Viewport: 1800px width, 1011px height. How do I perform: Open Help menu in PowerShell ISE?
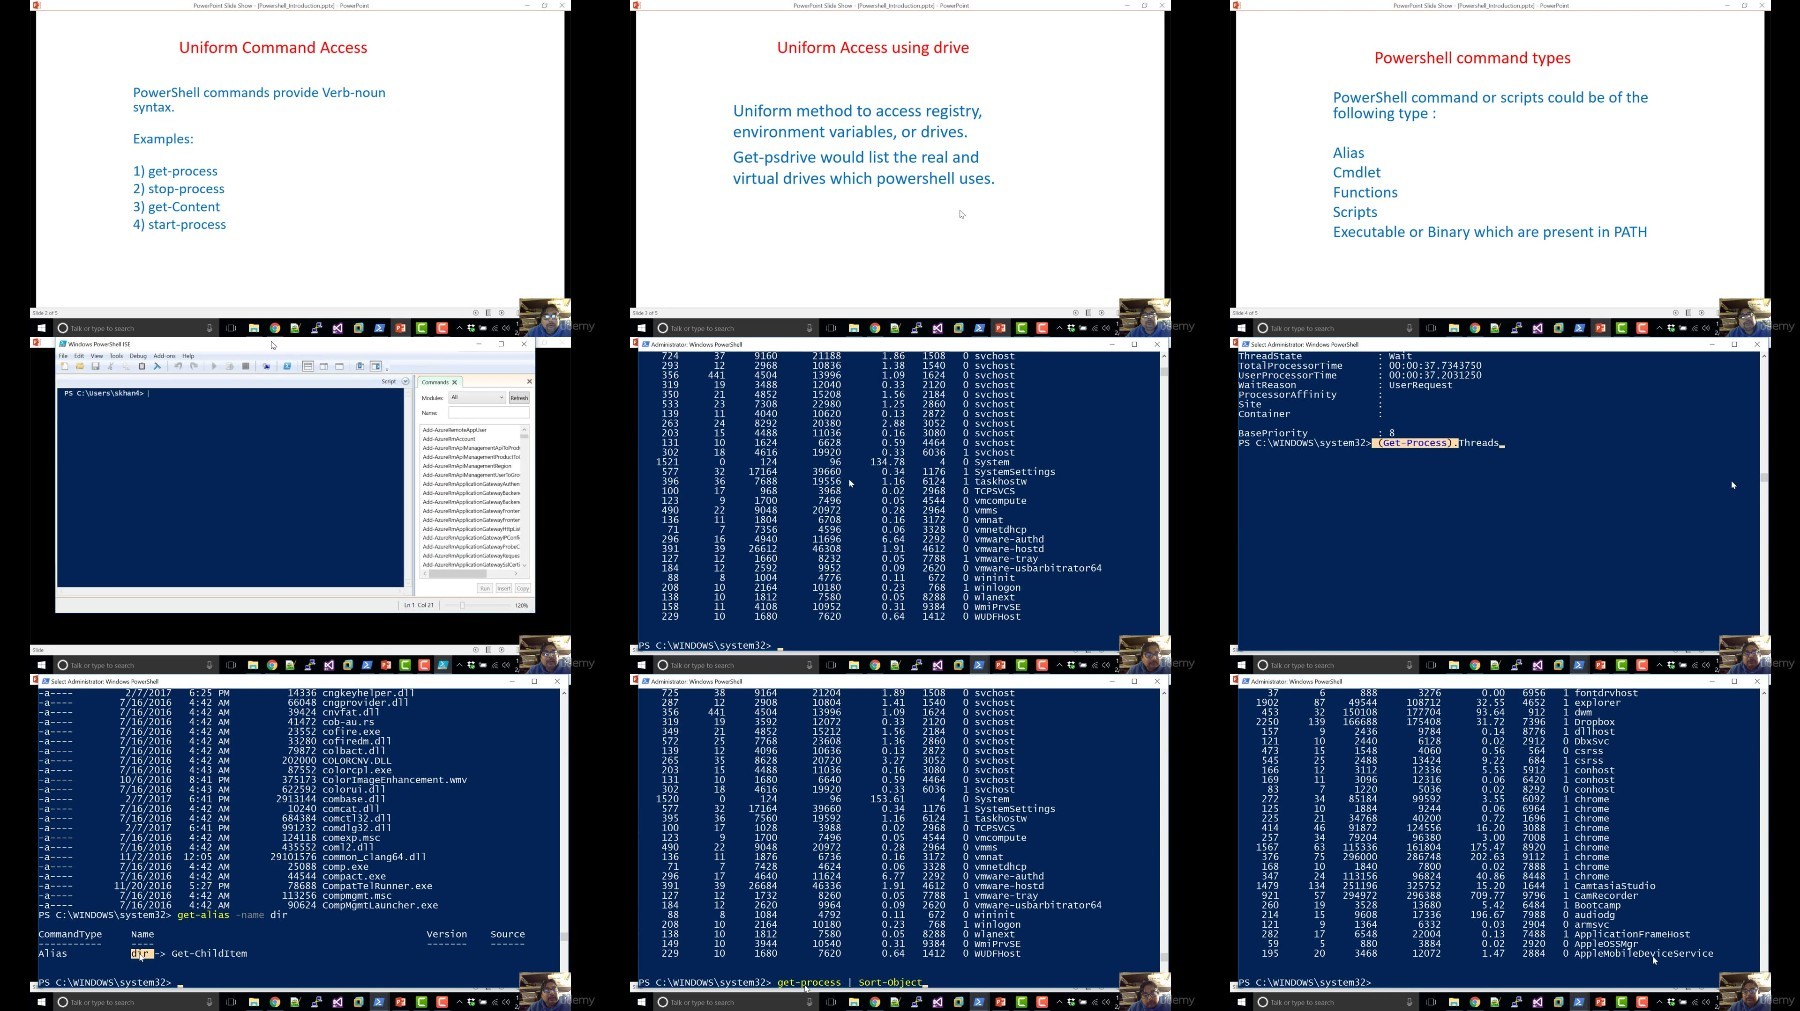coord(188,355)
